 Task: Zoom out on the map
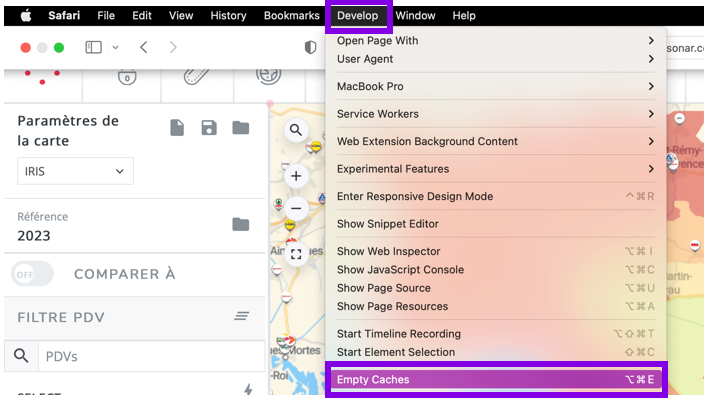pos(296,208)
